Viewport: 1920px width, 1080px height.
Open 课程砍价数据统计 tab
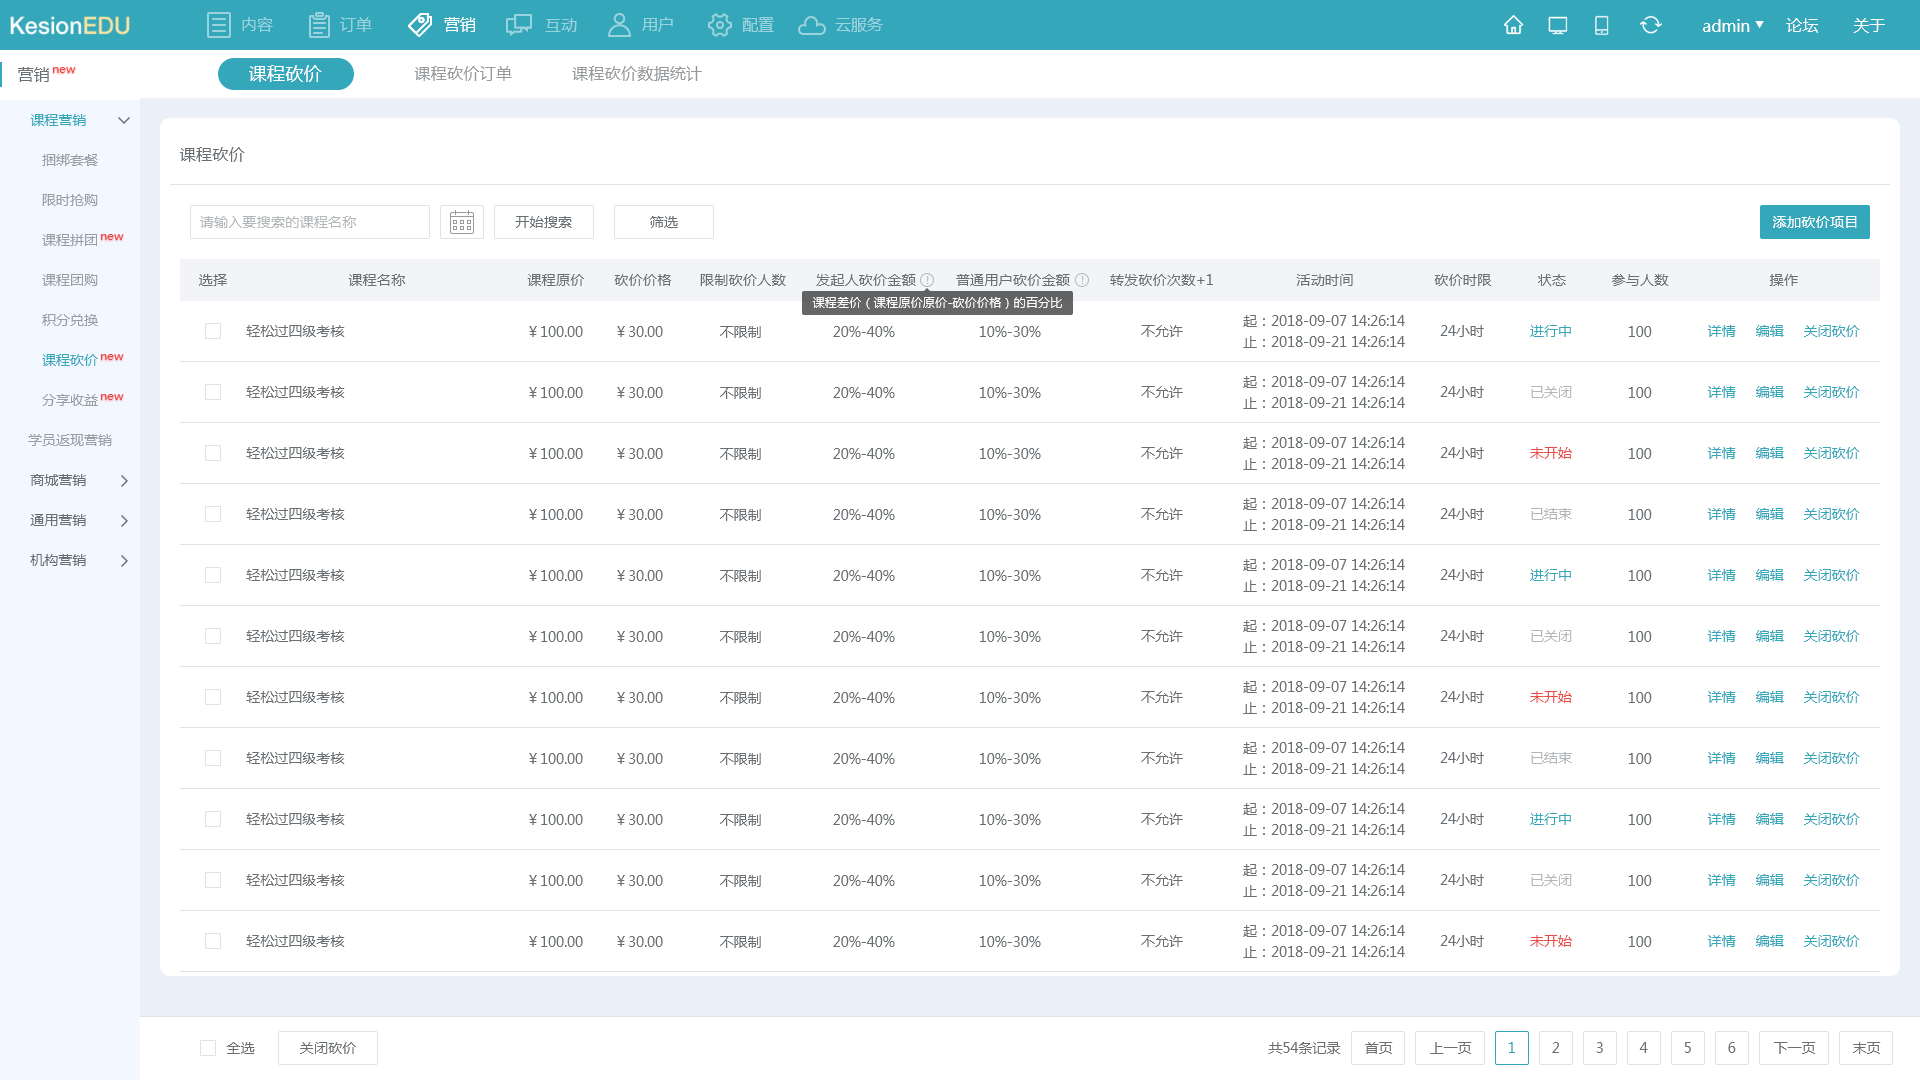pyautogui.click(x=636, y=74)
